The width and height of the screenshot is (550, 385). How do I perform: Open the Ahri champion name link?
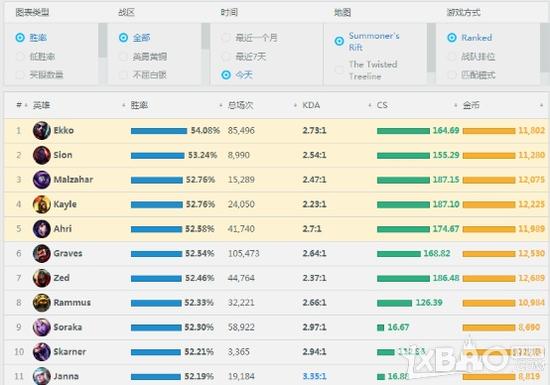tap(62, 229)
